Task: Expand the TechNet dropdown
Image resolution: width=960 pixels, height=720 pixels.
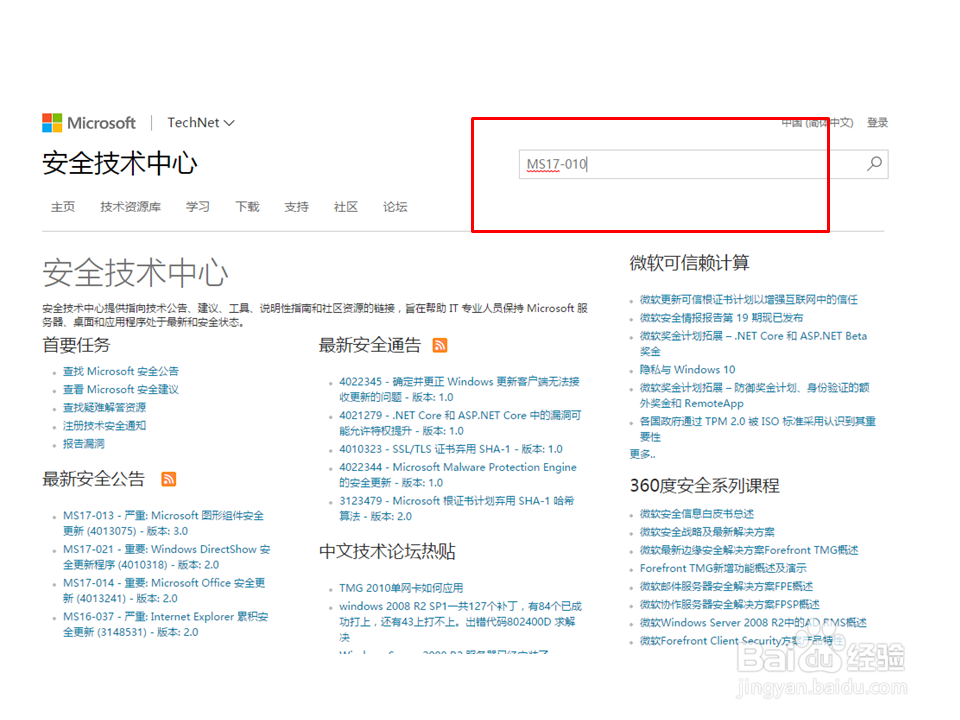Action: click(201, 123)
